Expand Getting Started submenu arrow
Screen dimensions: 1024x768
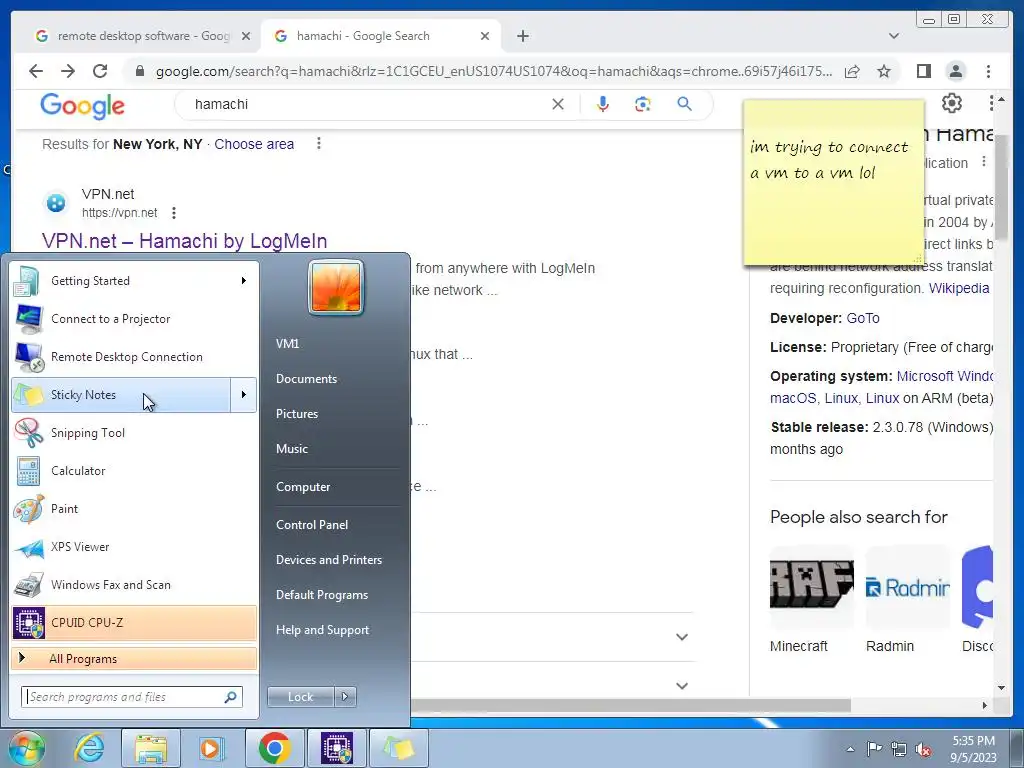click(x=244, y=281)
